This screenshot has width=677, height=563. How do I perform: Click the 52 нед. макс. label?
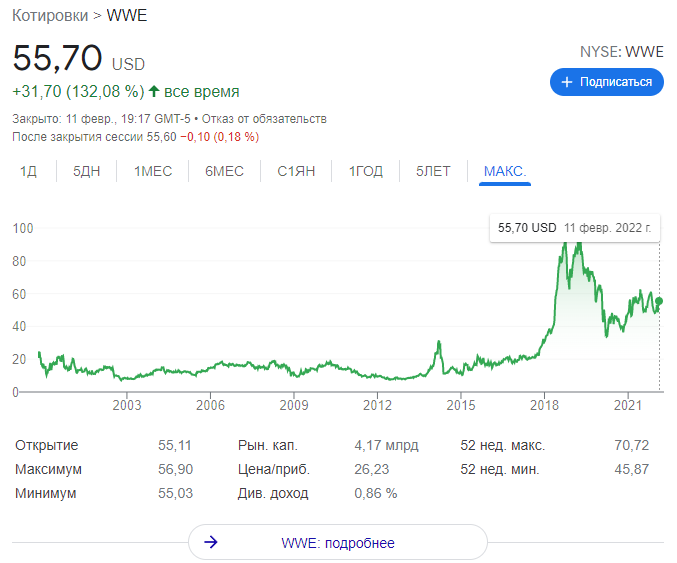[x=503, y=445]
